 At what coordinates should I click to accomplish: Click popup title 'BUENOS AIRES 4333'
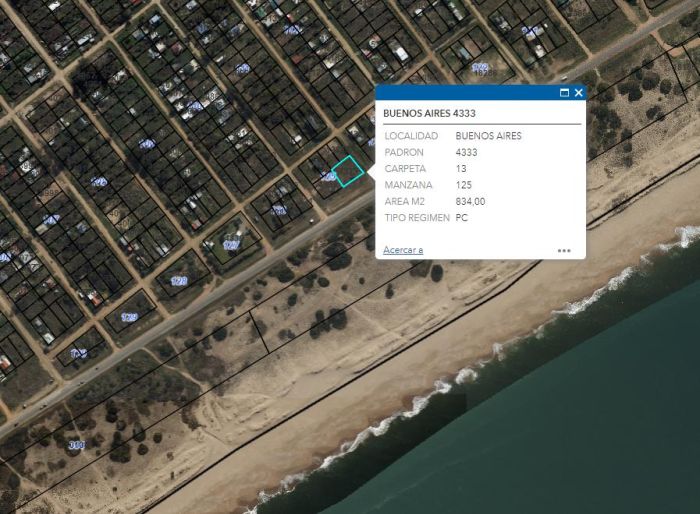(x=429, y=113)
